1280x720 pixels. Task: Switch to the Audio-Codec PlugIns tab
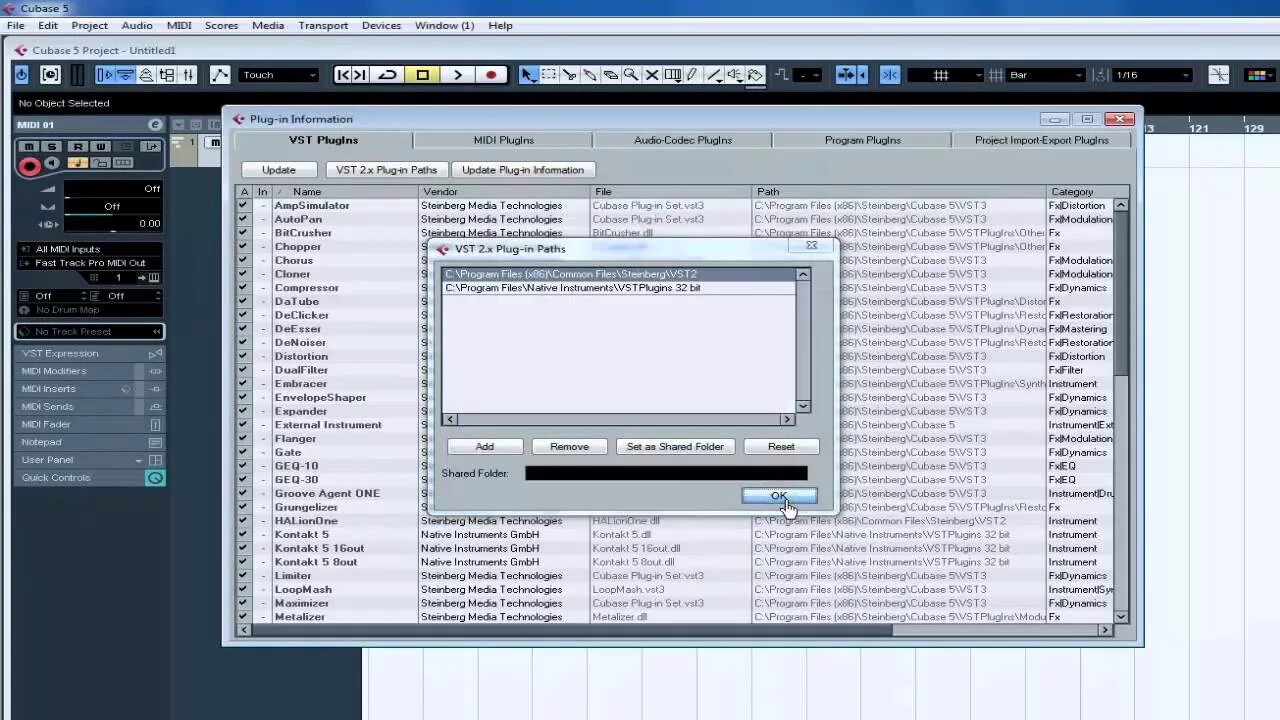pyautogui.click(x=683, y=140)
